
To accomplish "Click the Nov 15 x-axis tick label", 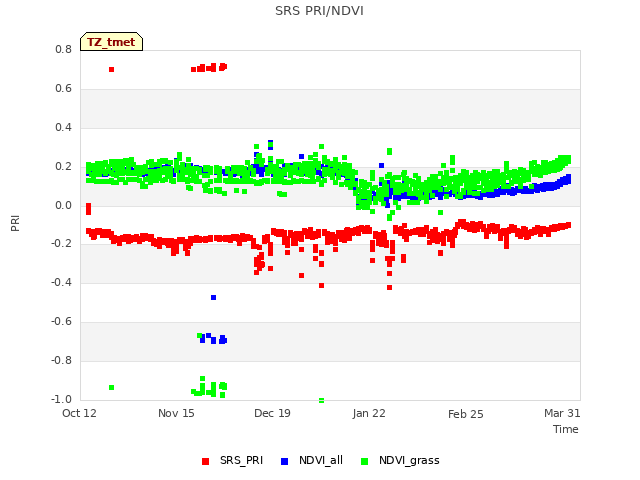I will [176, 413].
